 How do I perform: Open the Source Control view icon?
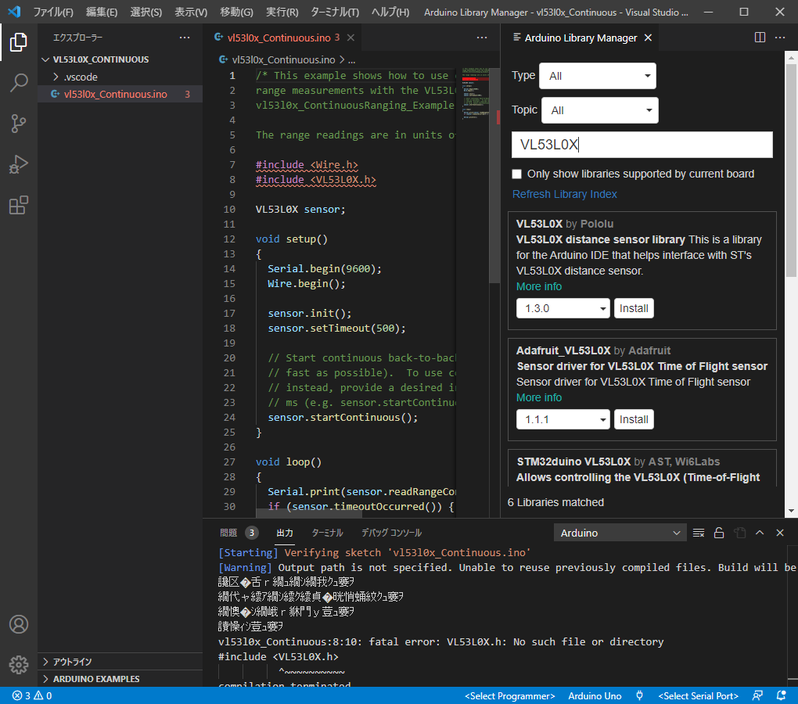(x=18, y=123)
